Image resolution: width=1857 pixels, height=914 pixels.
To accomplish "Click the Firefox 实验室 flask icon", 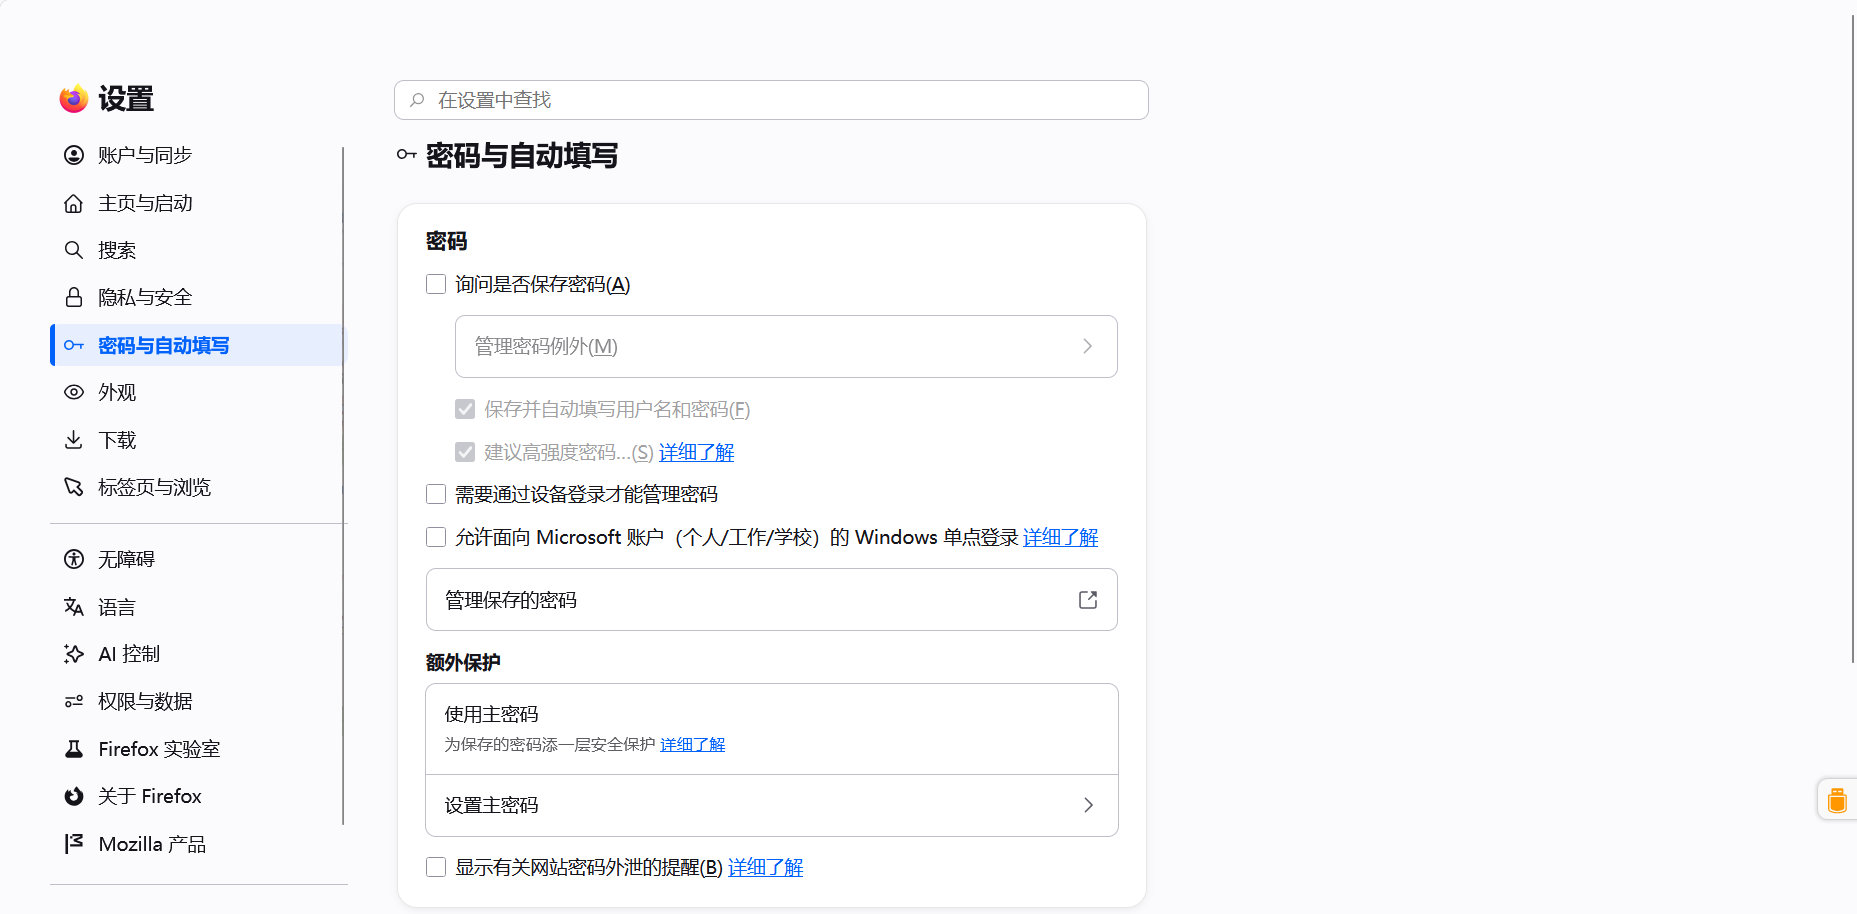I will click(x=74, y=749).
